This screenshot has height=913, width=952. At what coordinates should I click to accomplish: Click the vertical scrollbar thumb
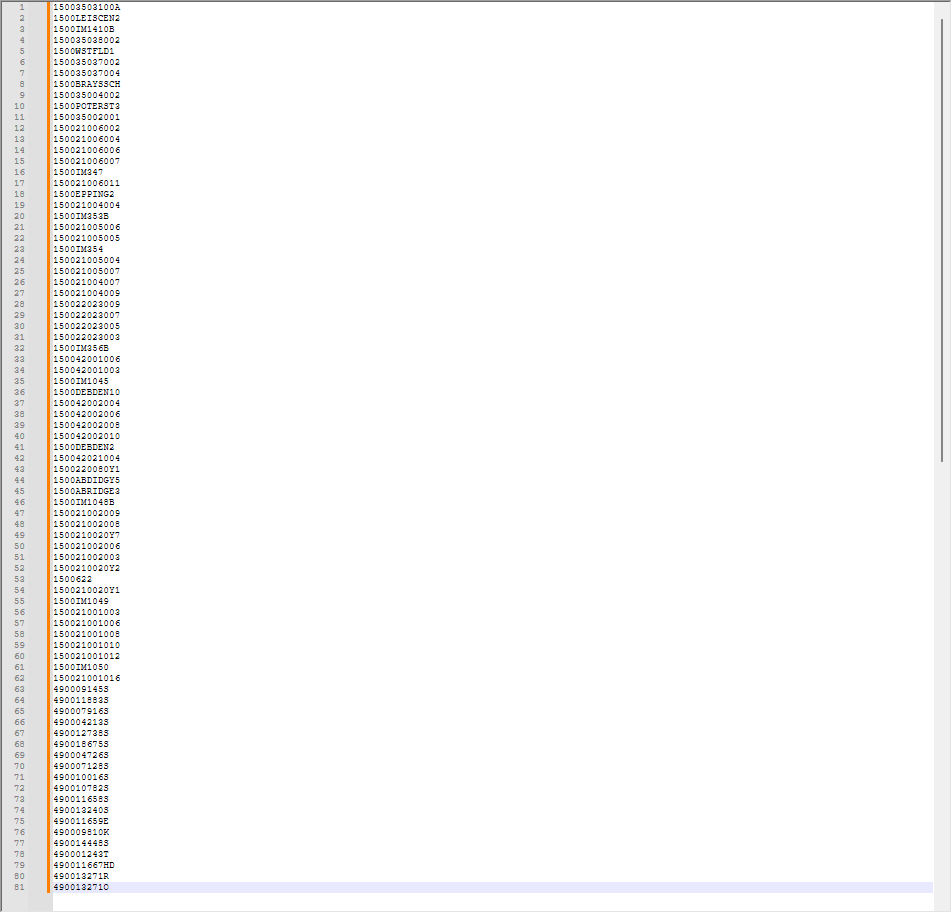942,240
